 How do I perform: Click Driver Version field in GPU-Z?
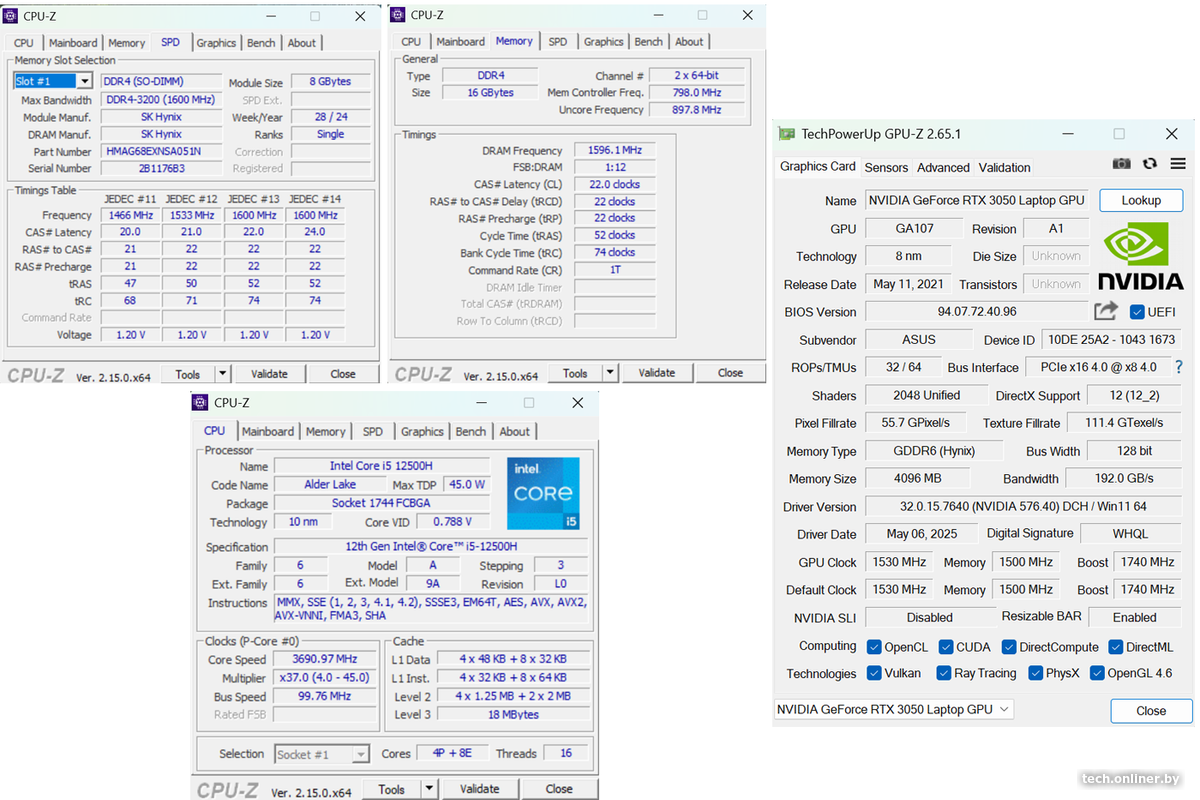[1022, 506]
